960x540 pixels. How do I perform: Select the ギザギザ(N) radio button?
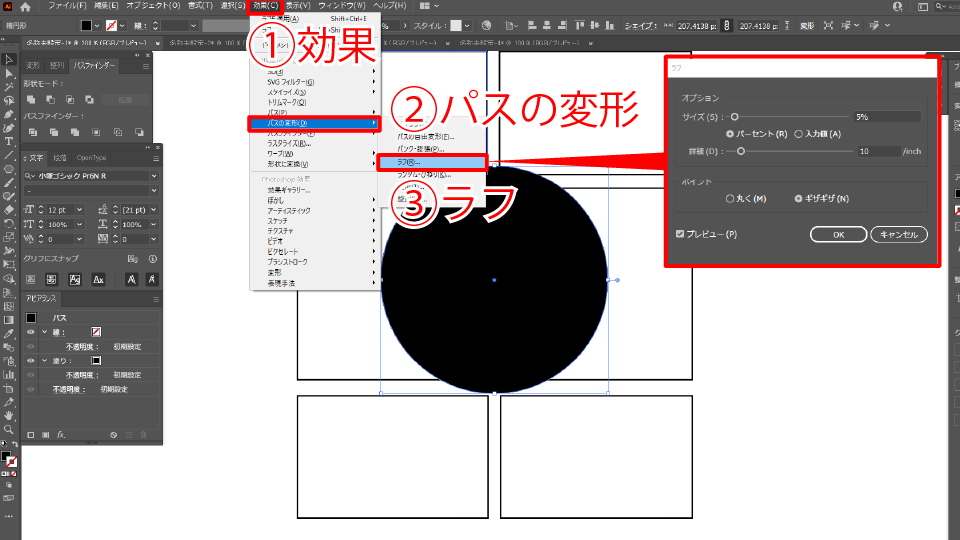(798, 198)
